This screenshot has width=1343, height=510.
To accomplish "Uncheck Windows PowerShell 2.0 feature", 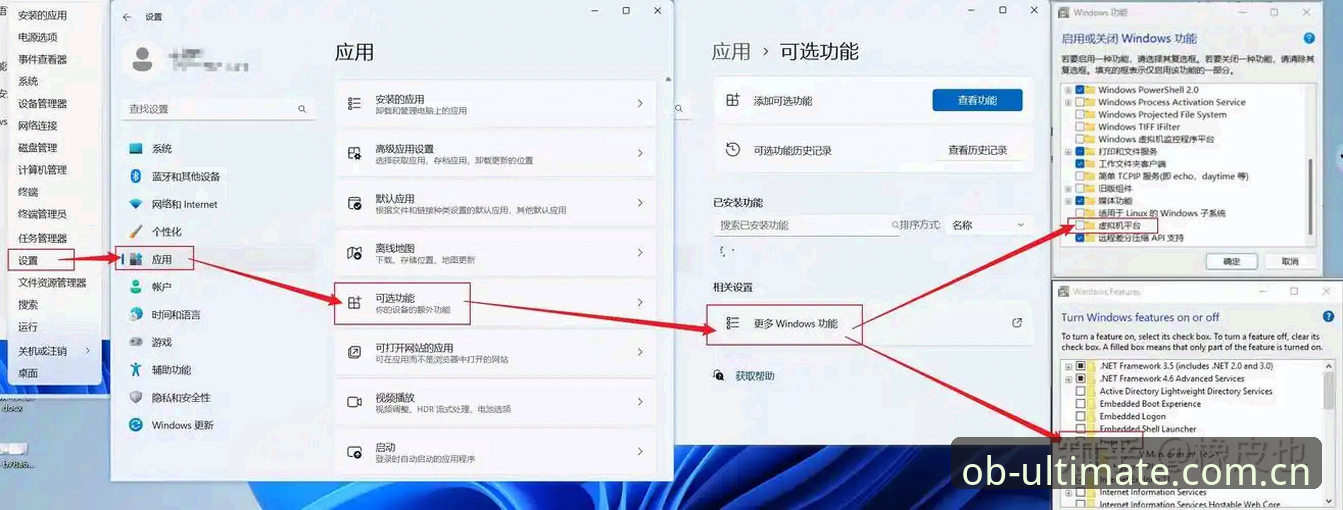I will [x=1080, y=90].
